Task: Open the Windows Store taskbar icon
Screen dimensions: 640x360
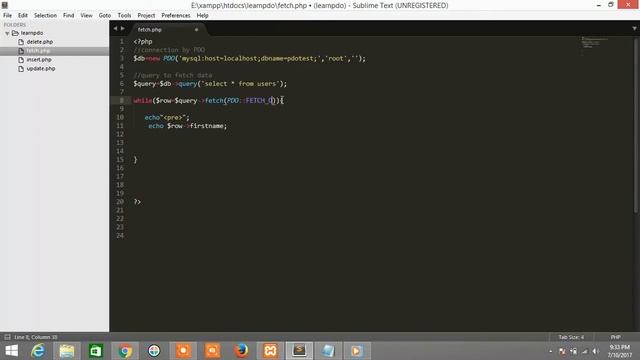Action: 96,351
